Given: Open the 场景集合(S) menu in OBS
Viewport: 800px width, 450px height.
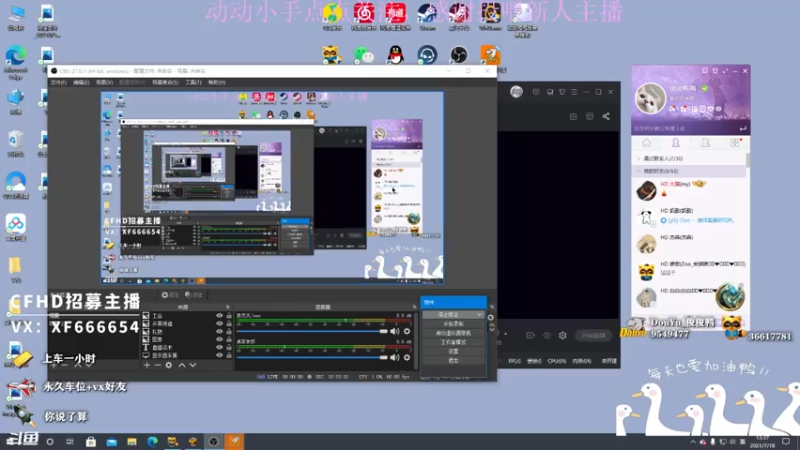Looking at the screenshot, I should [165, 82].
